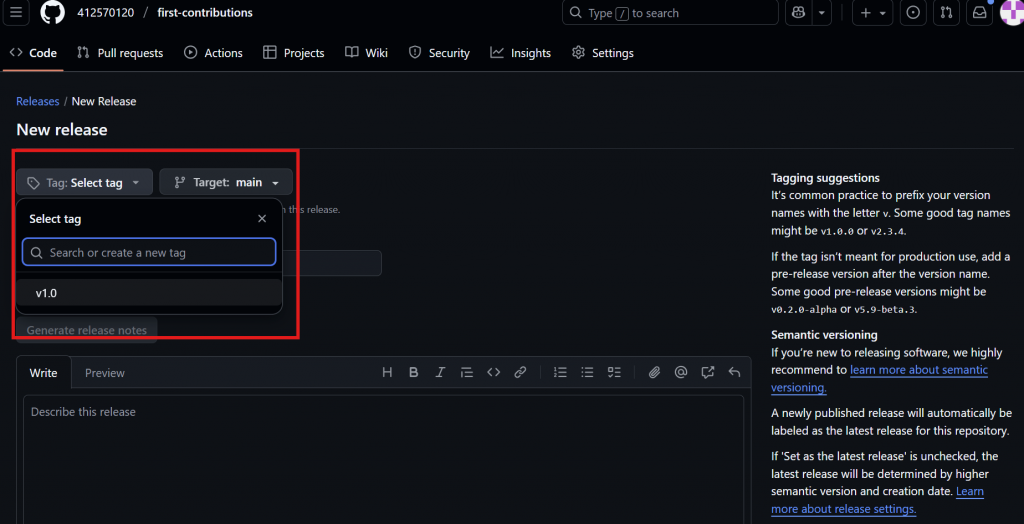
Task: Click the cross-reference icon in toolbar
Action: 707,372
